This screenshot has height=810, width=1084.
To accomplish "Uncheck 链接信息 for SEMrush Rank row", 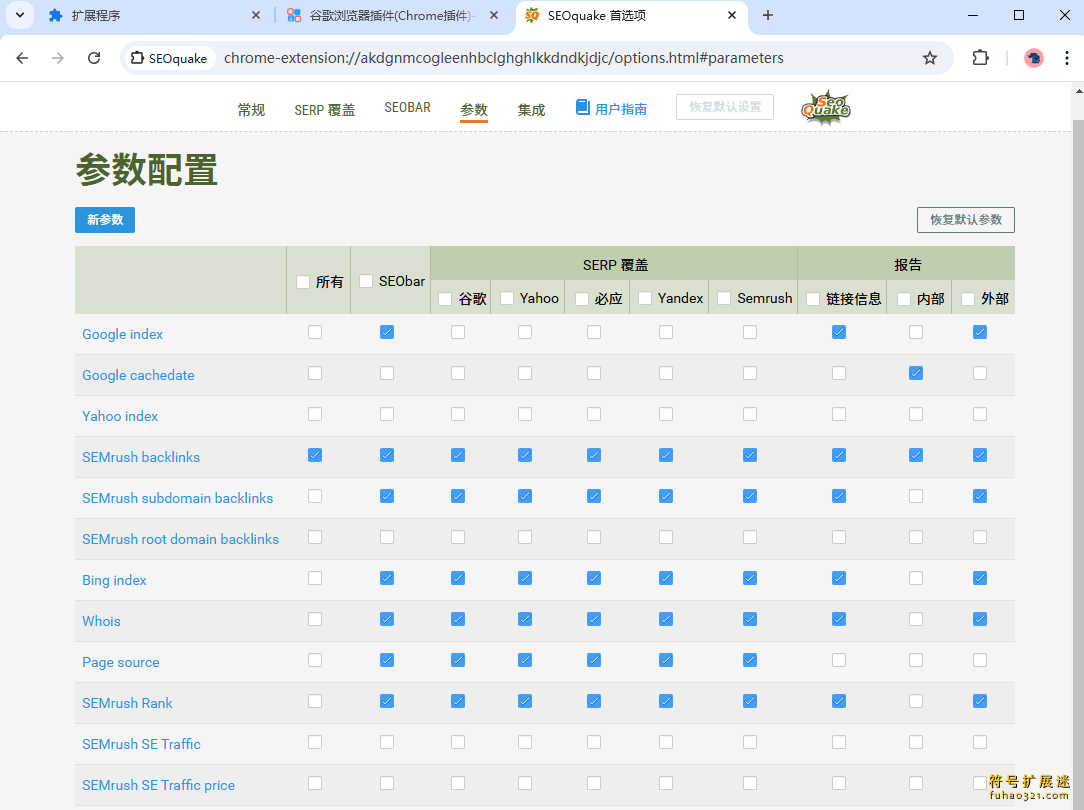I will coord(839,701).
